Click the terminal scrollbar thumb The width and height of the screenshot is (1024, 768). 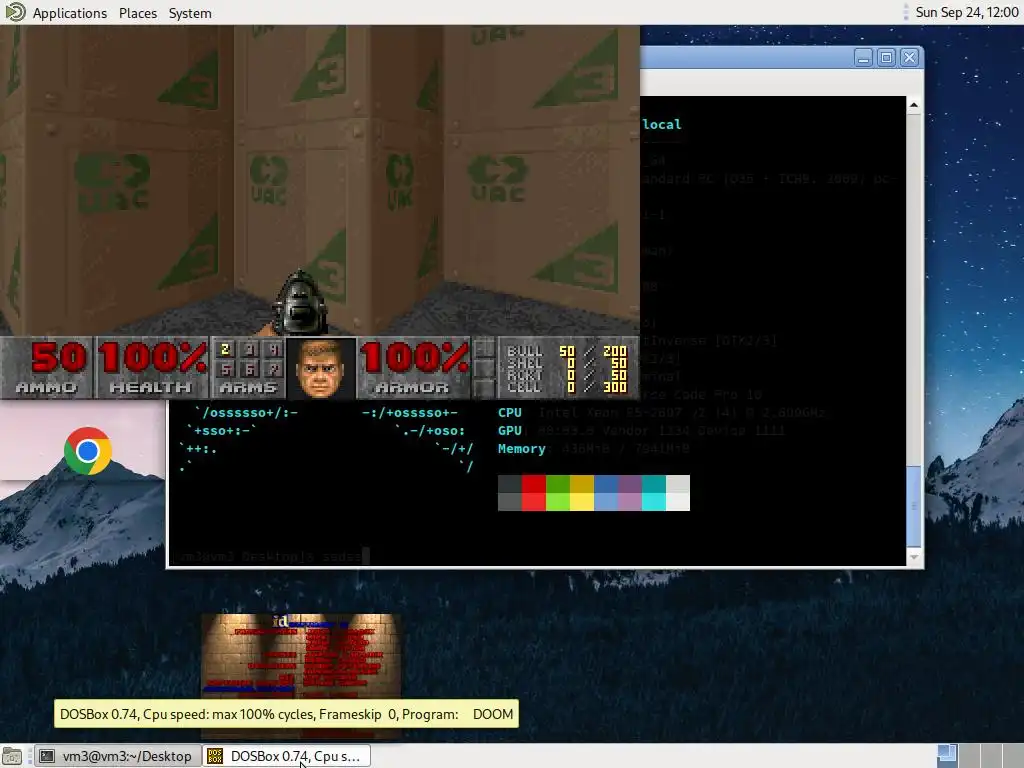coord(914,507)
